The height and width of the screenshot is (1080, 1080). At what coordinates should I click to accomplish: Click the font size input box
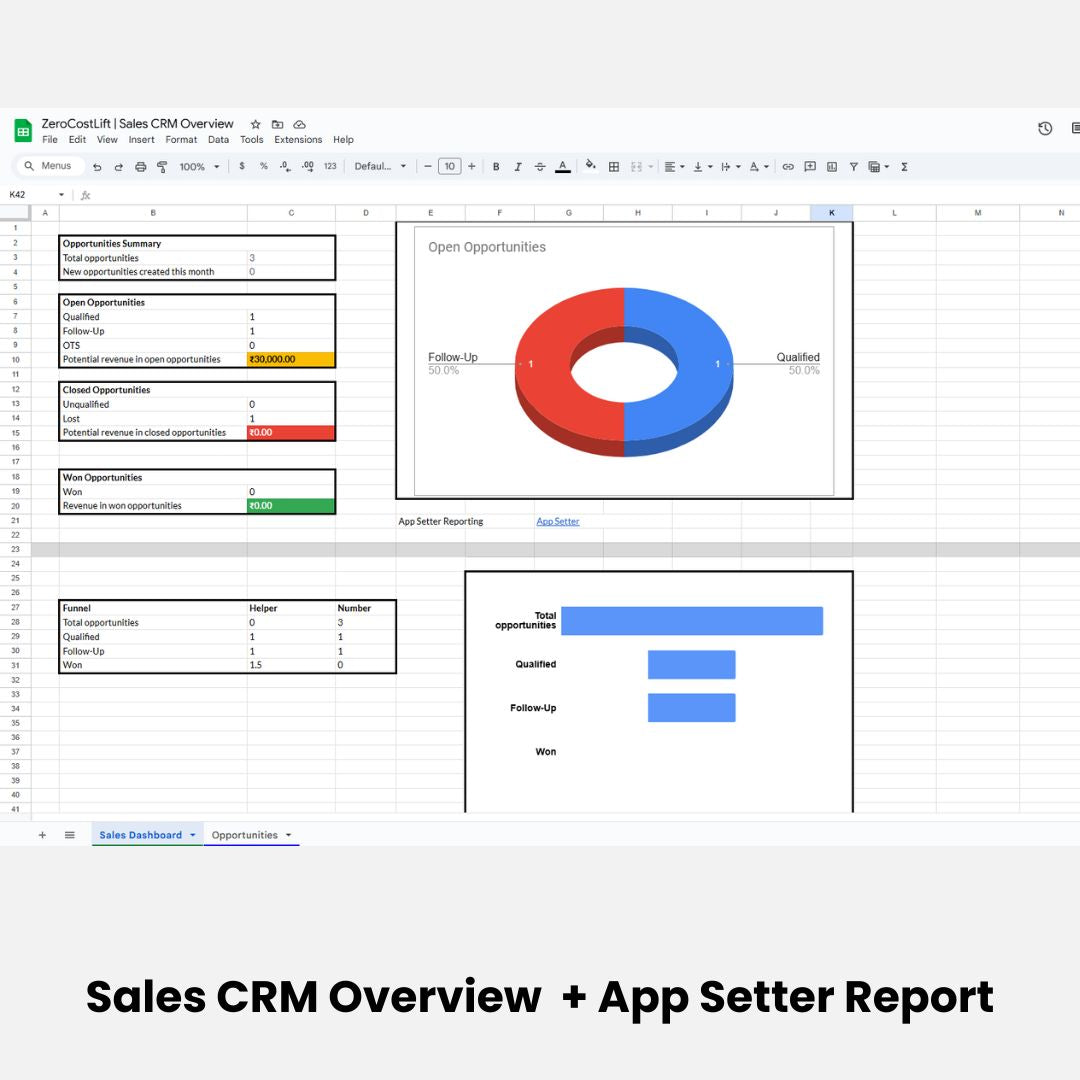[x=449, y=167]
